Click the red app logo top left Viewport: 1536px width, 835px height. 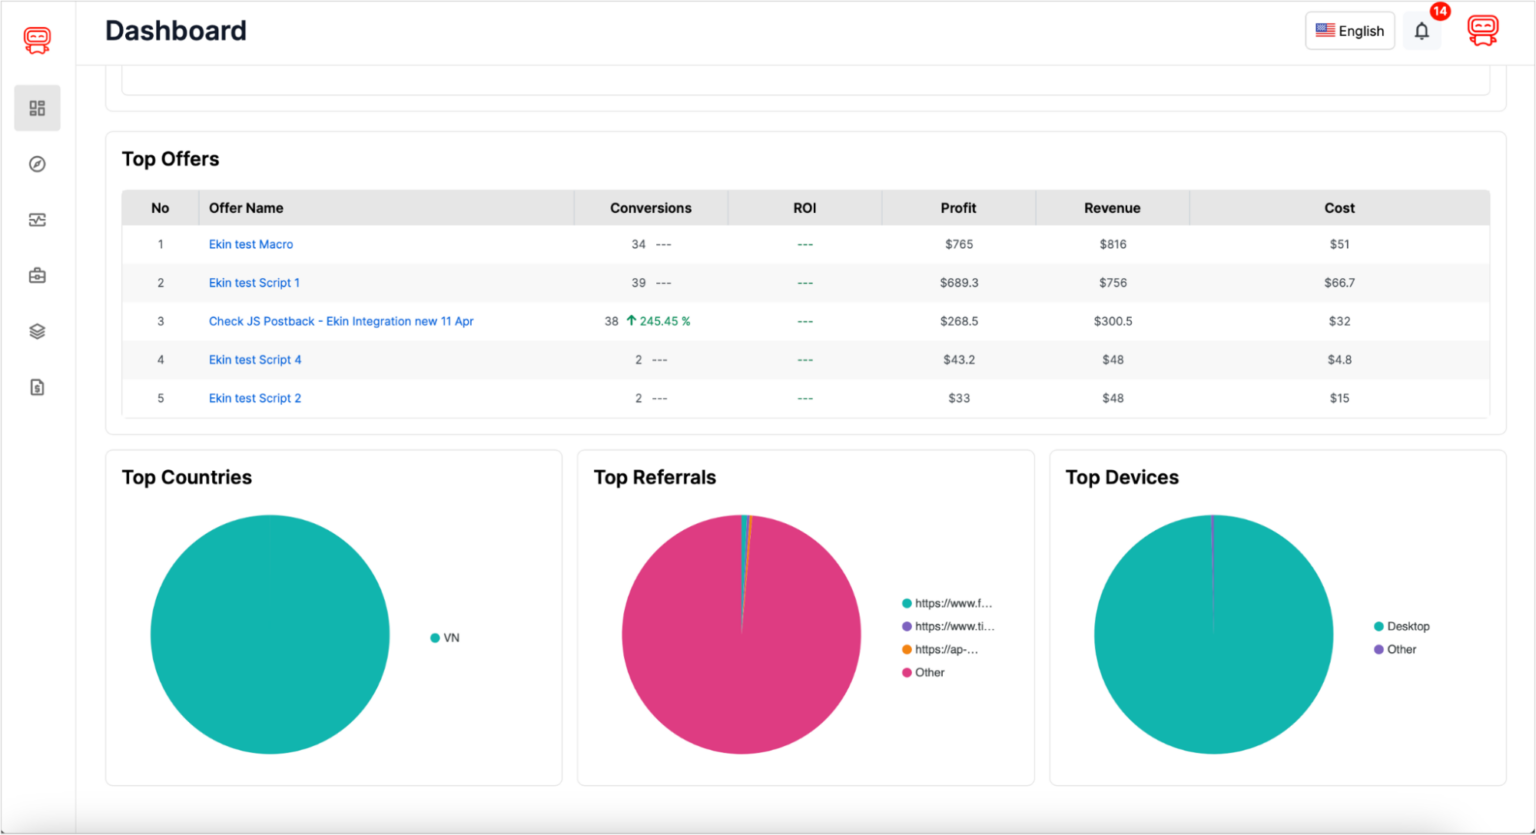36,39
